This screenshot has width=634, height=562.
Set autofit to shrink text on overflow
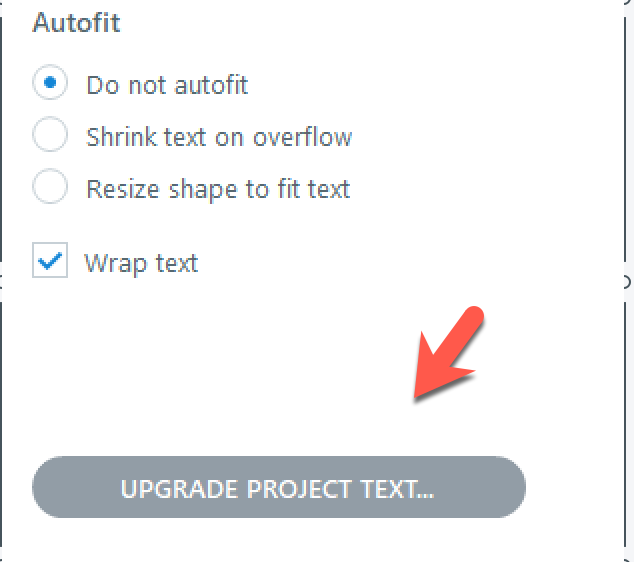click(x=50, y=136)
